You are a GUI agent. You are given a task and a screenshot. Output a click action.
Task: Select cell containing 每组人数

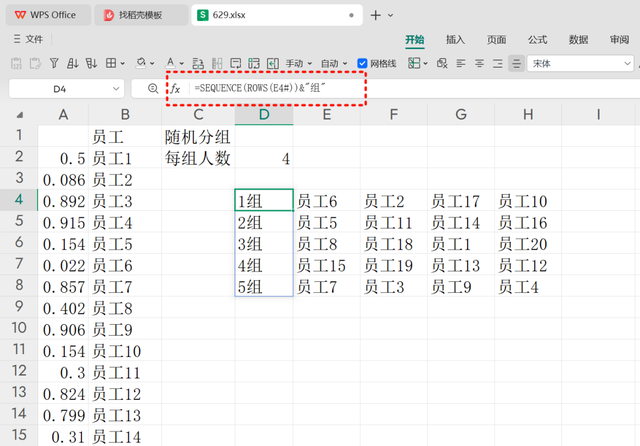(198, 158)
